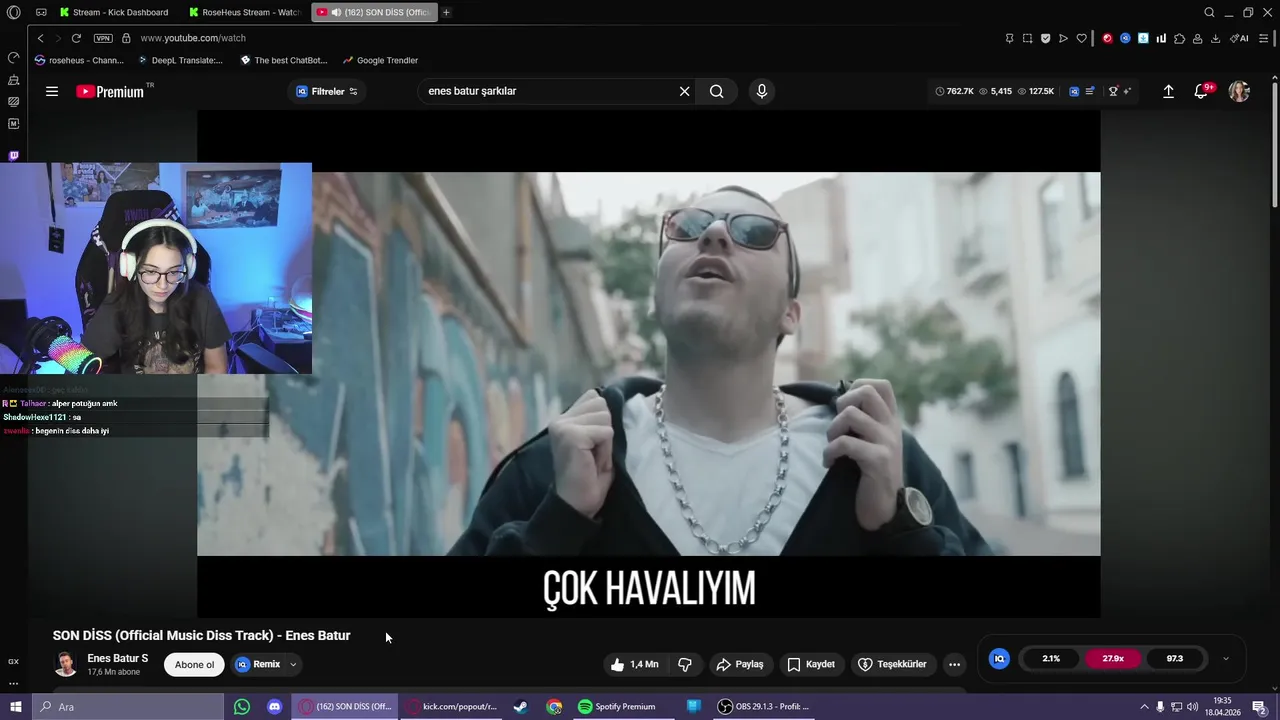Open the Easy Setup sliders menu

click(x=1265, y=38)
